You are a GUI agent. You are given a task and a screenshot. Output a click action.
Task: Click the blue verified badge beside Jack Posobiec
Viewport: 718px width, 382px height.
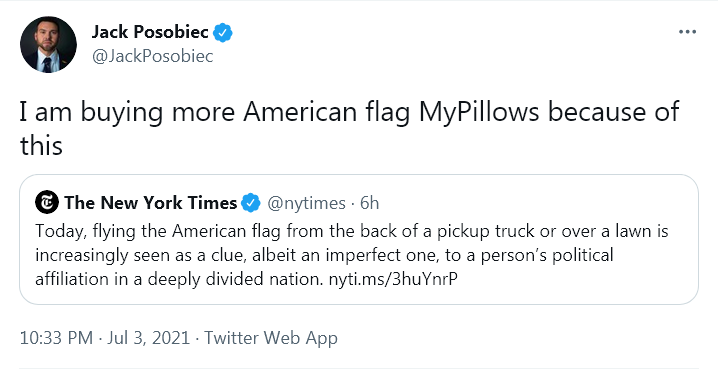click(223, 33)
